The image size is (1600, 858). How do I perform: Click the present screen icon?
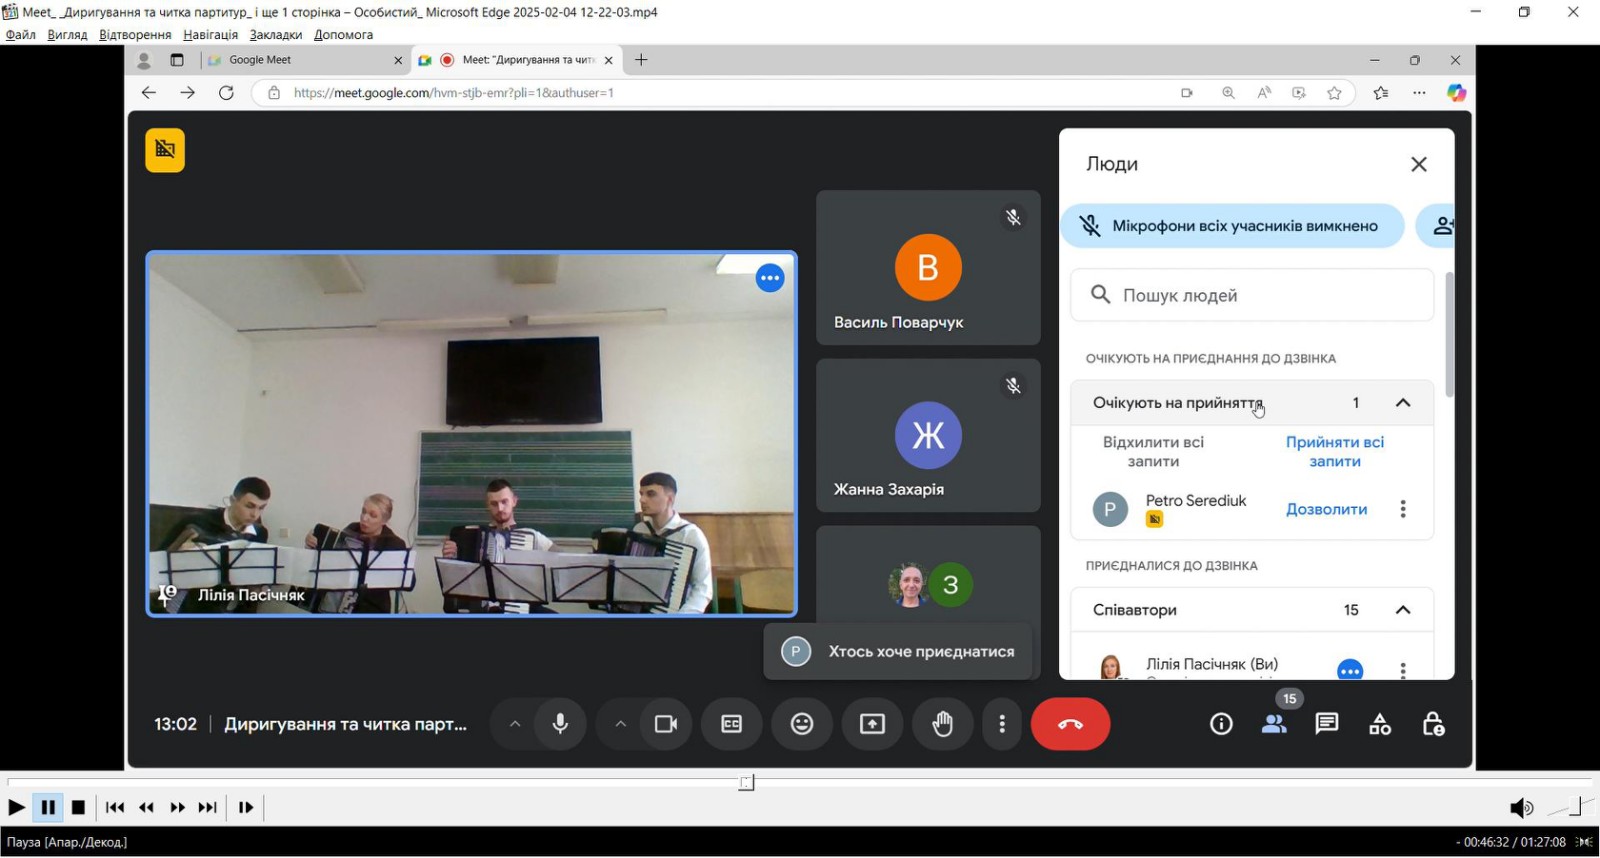[x=872, y=724]
